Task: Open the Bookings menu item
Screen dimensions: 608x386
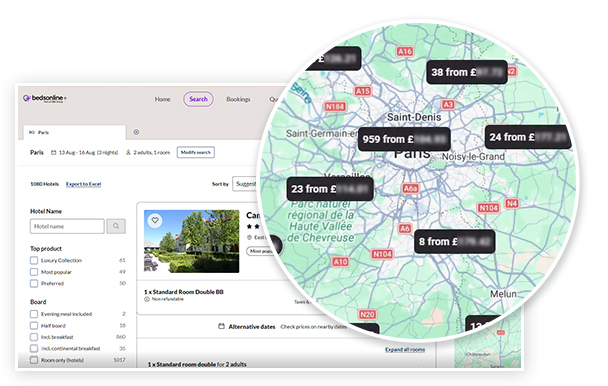Action: [238, 99]
